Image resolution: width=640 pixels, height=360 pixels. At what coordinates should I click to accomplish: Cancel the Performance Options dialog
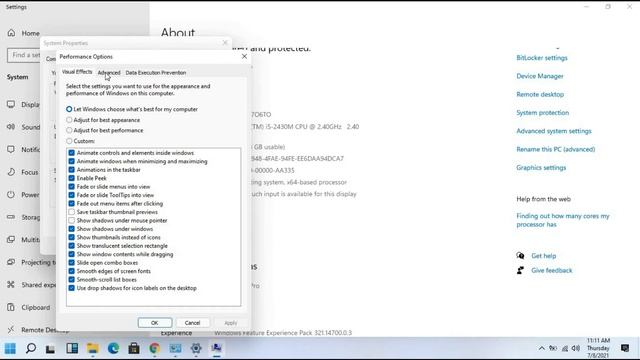coord(192,322)
